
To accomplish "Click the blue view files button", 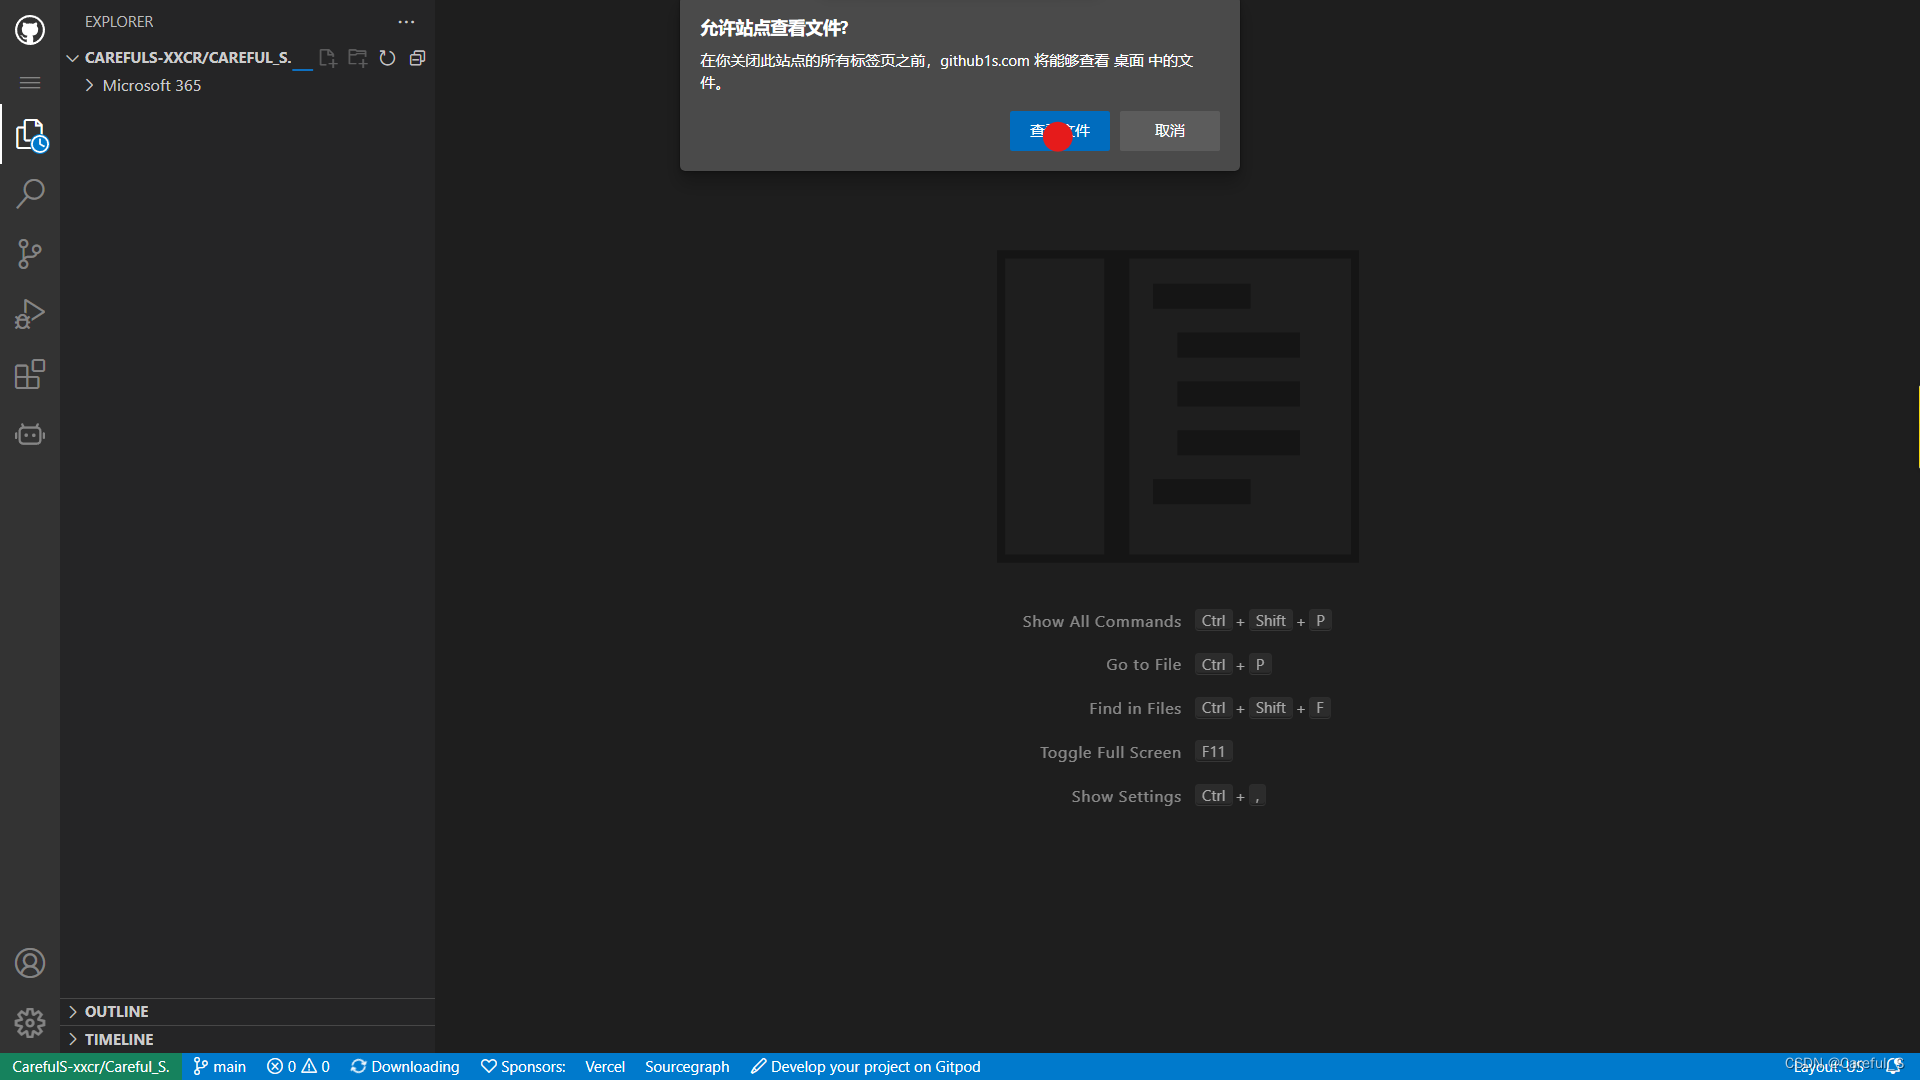I will tap(1059, 131).
